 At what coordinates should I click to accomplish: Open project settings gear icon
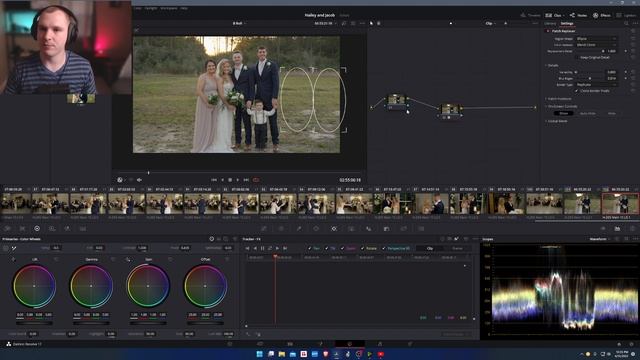pyautogui.click(x=632, y=344)
